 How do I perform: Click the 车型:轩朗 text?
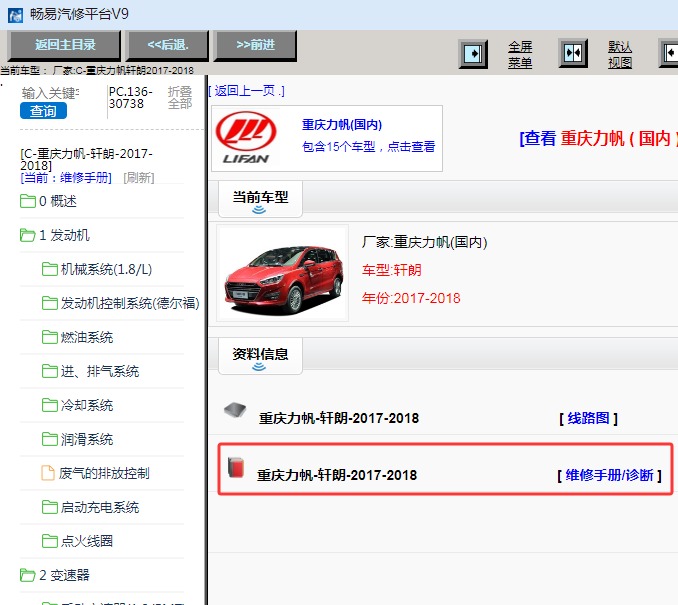(x=392, y=270)
